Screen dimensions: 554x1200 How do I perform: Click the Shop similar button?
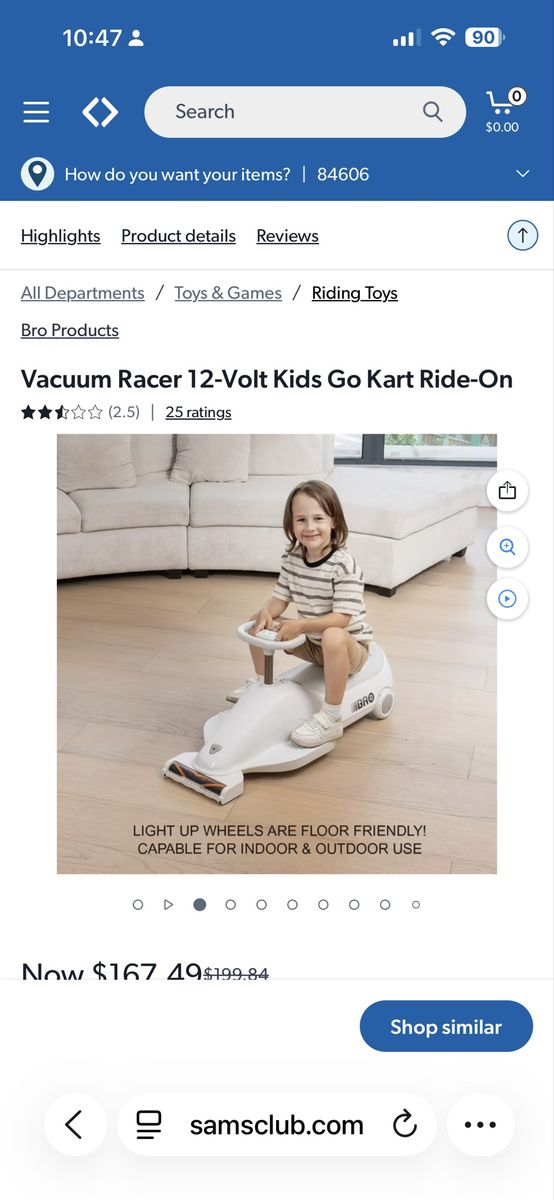[x=446, y=1026]
